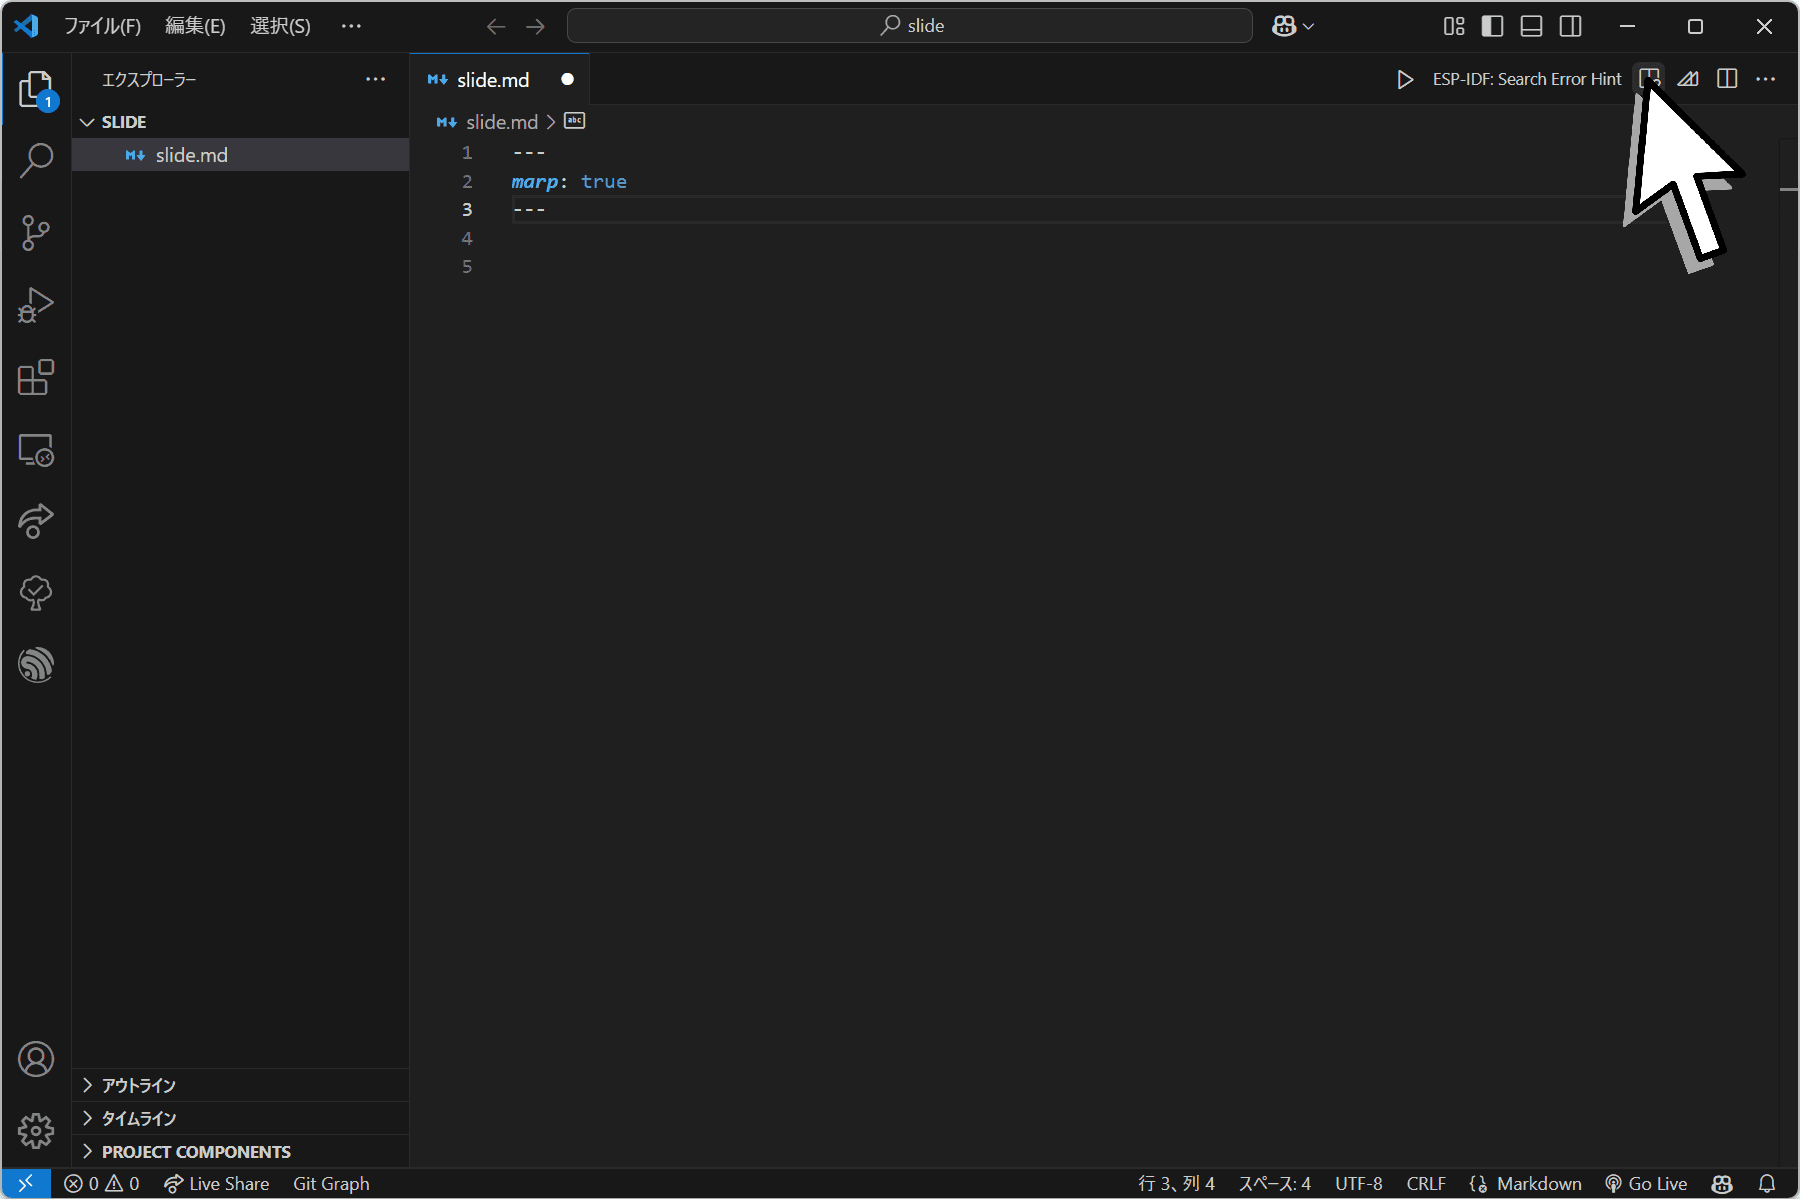Open the tree-shaped extension icon in activity bar
This screenshot has height=1199, width=1800.
click(36, 593)
